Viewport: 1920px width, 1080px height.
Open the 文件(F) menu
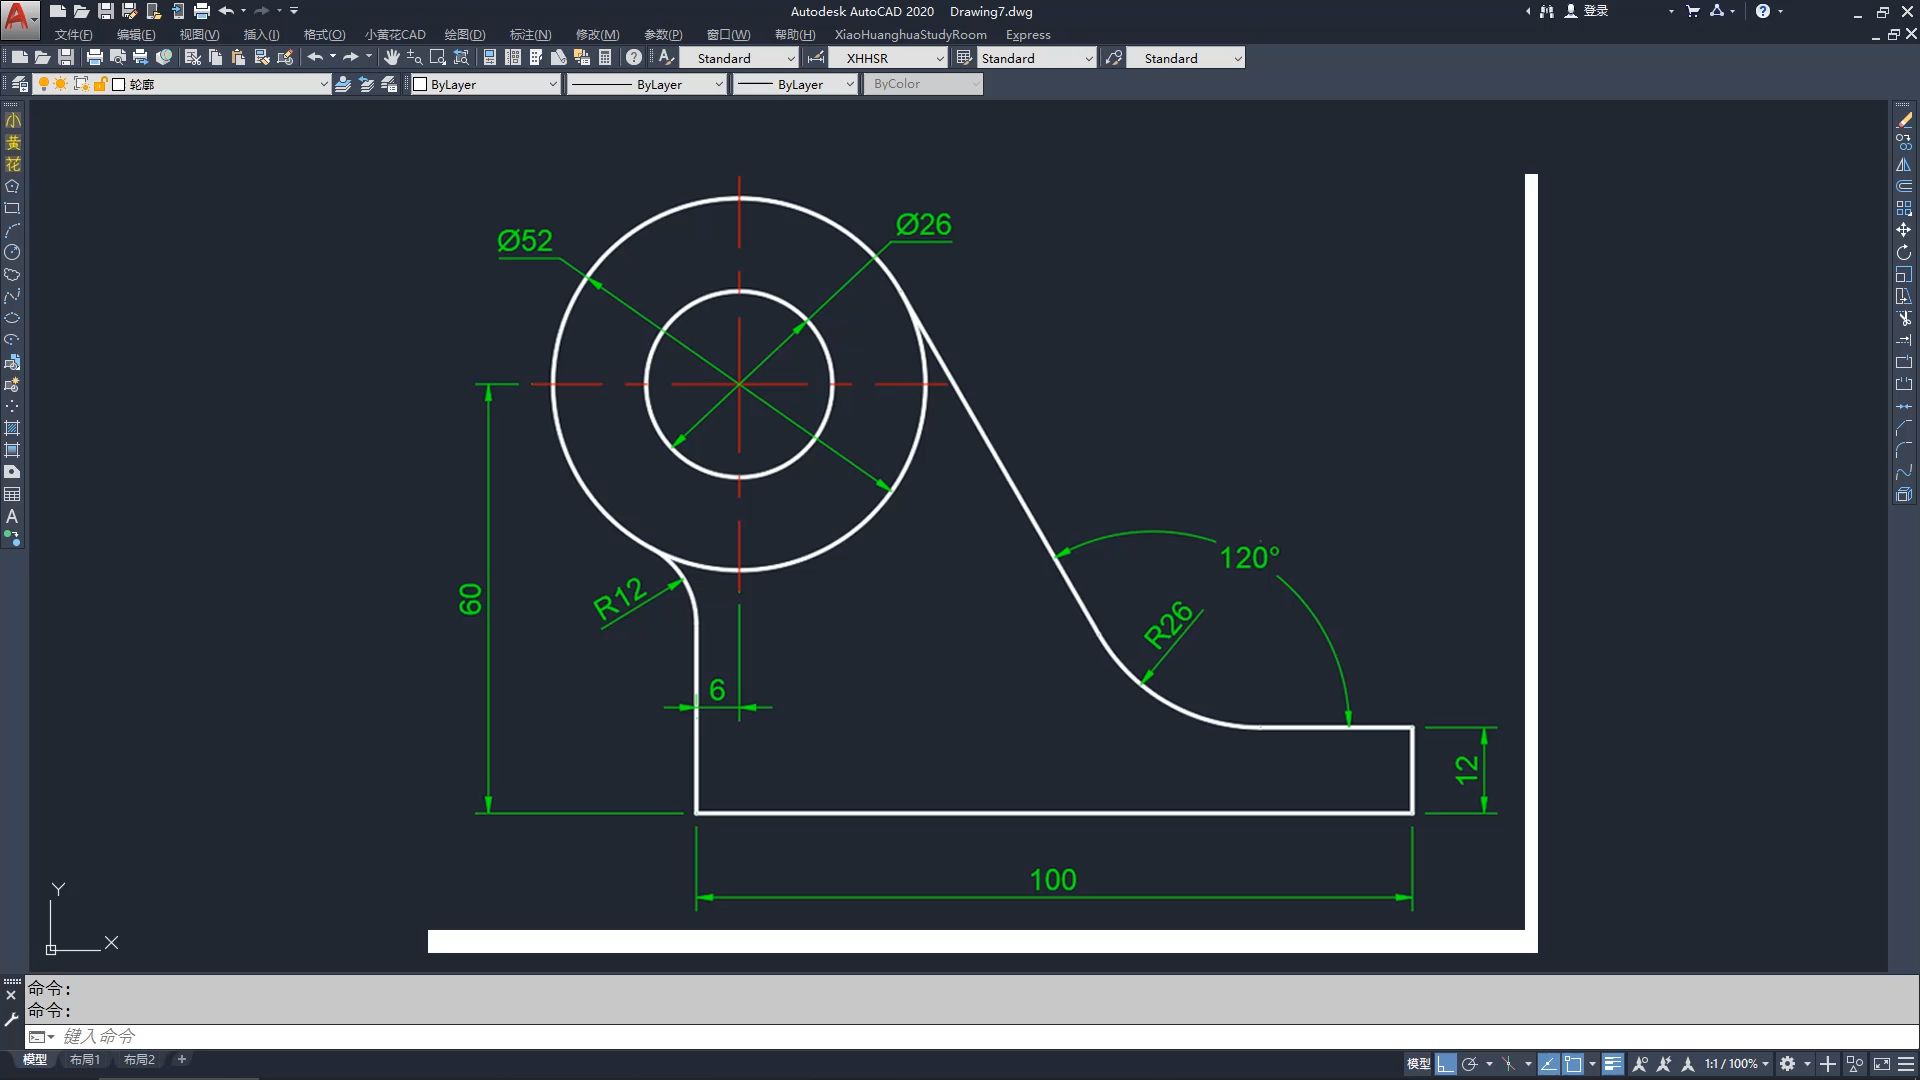(x=74, y=34)
